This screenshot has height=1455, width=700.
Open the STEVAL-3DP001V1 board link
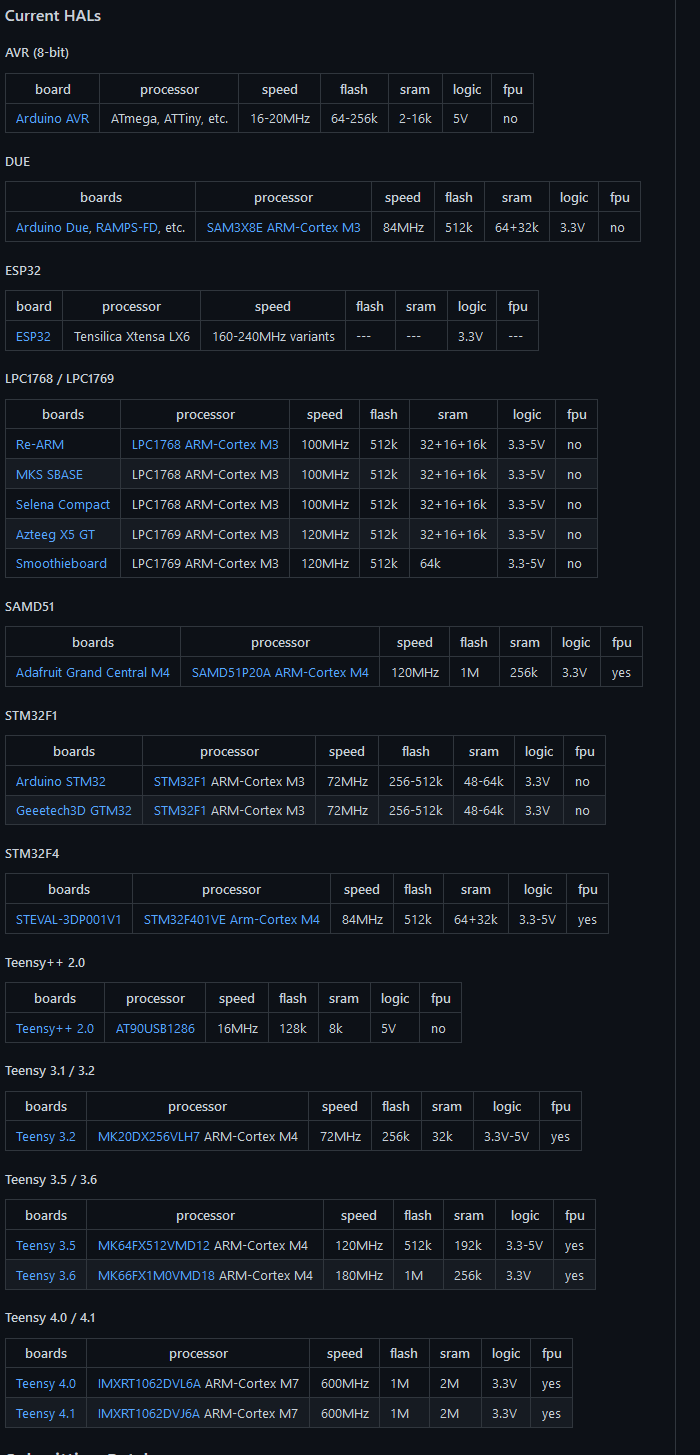click(69, 919)
